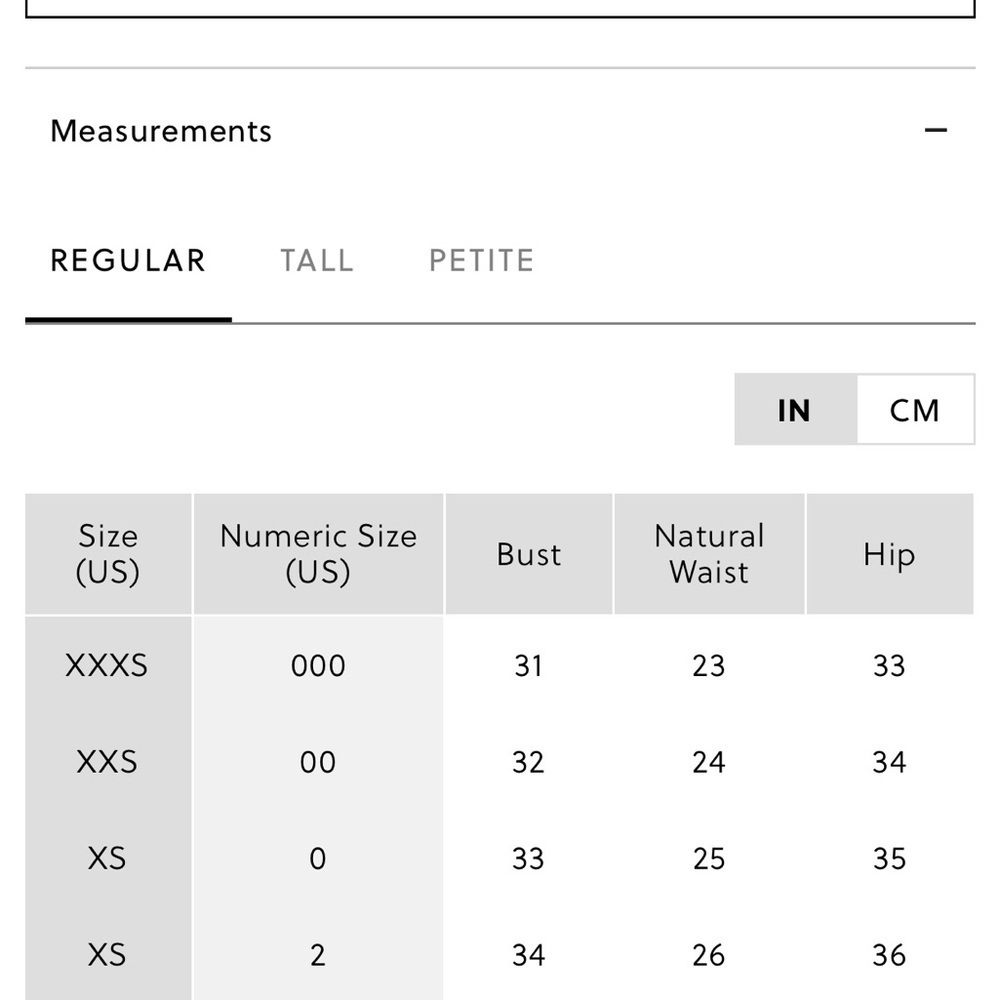The image size is (1000, 1000).
Task: Click the Numeric Size (US) column header
Action: click(x=318, y=554)
